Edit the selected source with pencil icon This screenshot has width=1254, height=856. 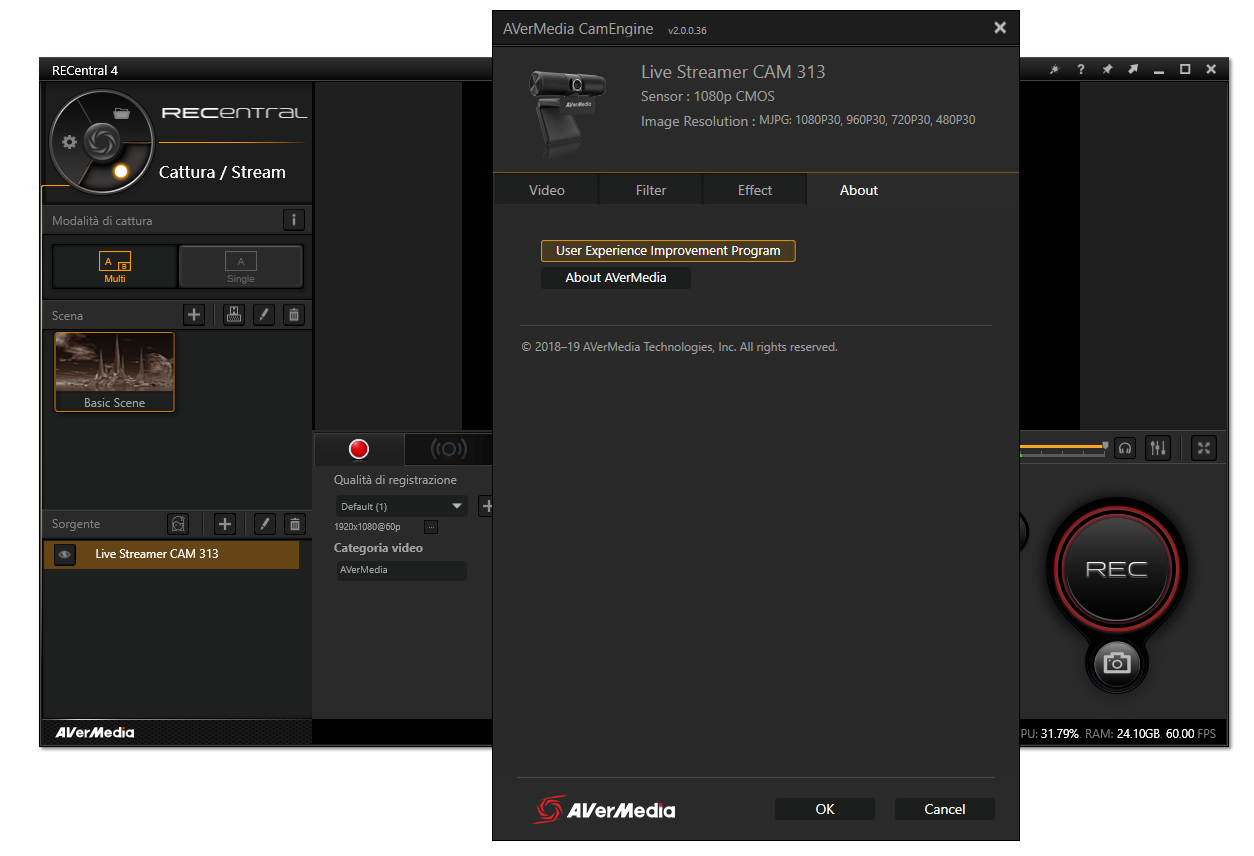[264, 524]
